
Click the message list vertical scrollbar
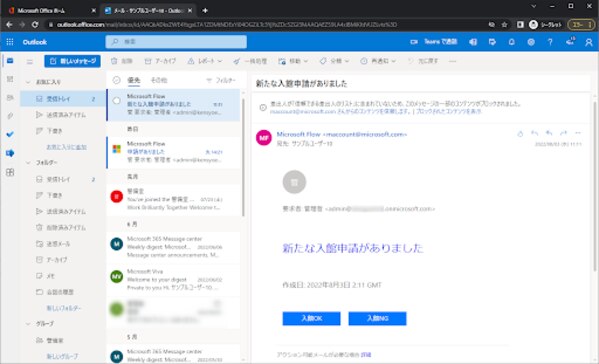click(x=243, y=157)
